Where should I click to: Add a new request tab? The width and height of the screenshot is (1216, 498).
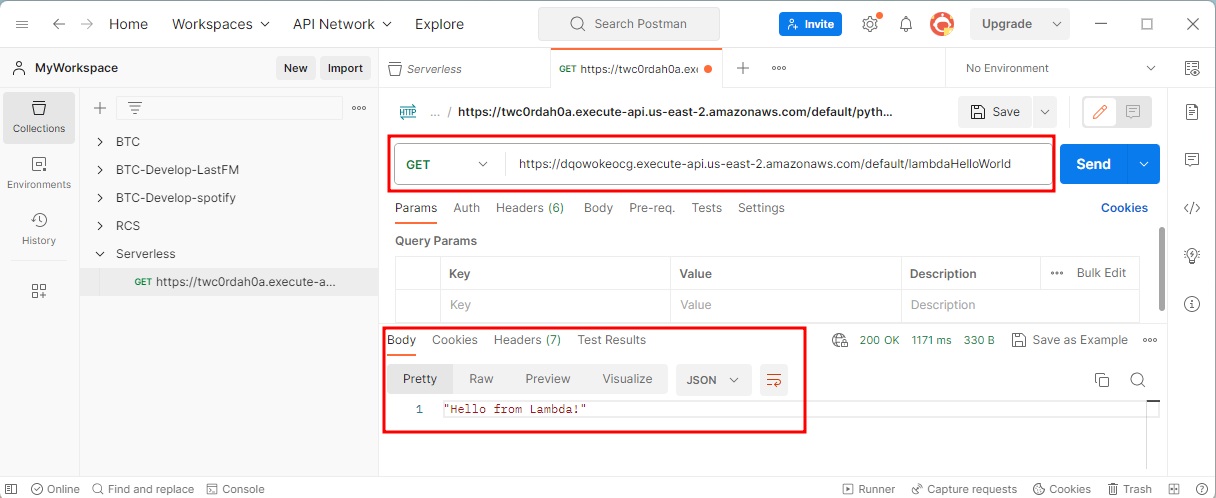pyautogui.click(x=743, y=68)
